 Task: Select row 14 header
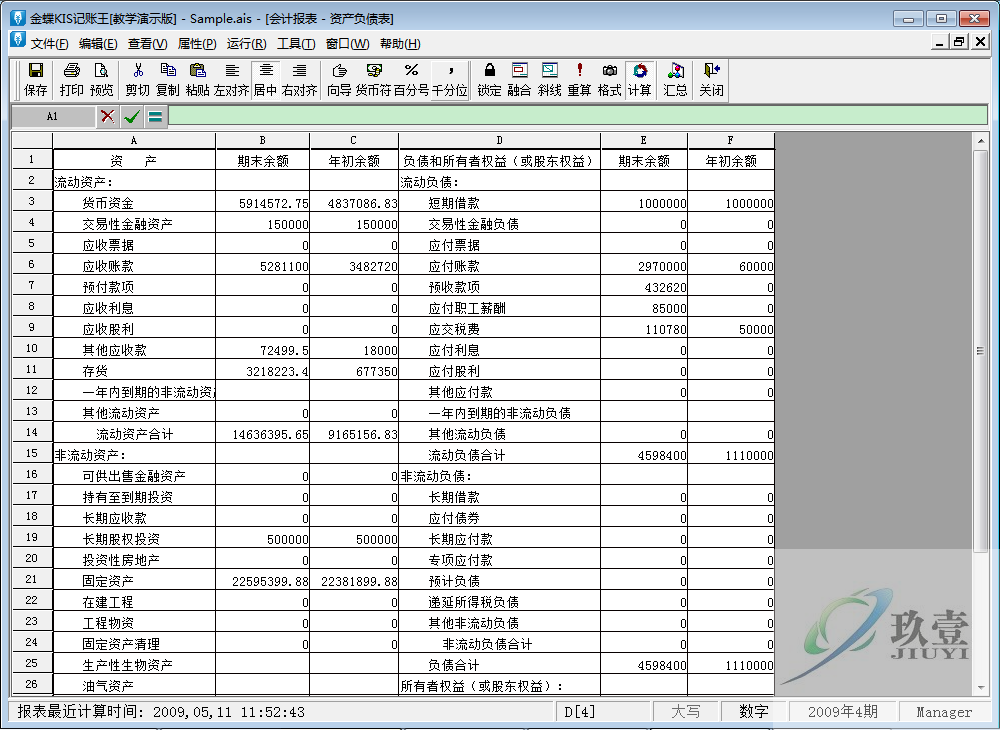pos(32,433)
